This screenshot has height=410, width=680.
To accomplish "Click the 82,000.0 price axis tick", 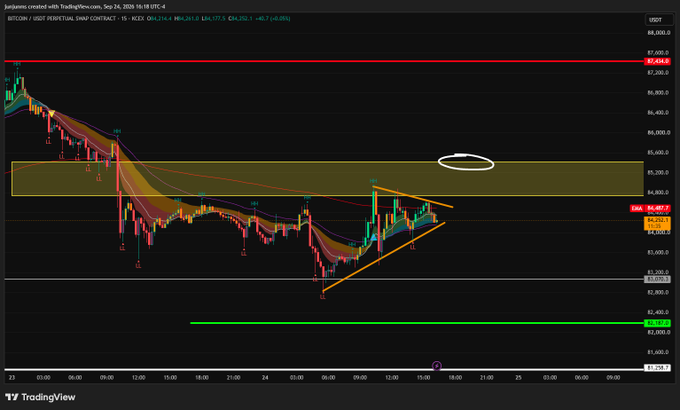I will tap(658, 332).
